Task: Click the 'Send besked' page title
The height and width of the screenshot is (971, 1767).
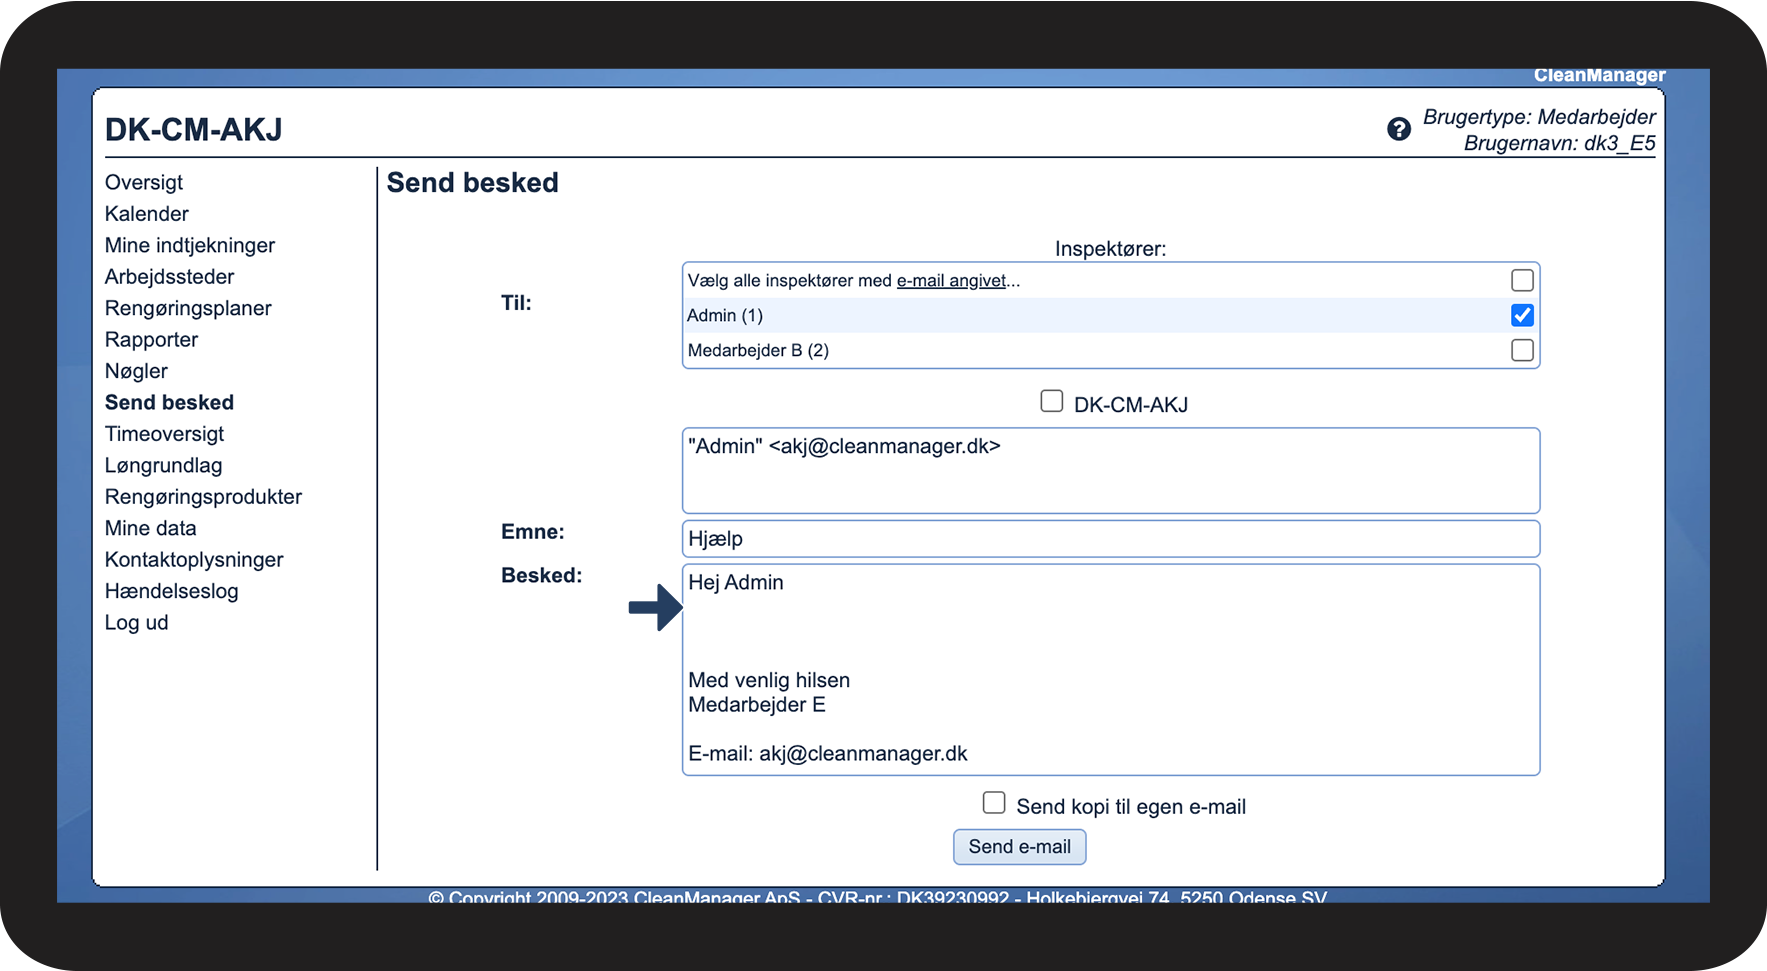Action: coord(473,183)
